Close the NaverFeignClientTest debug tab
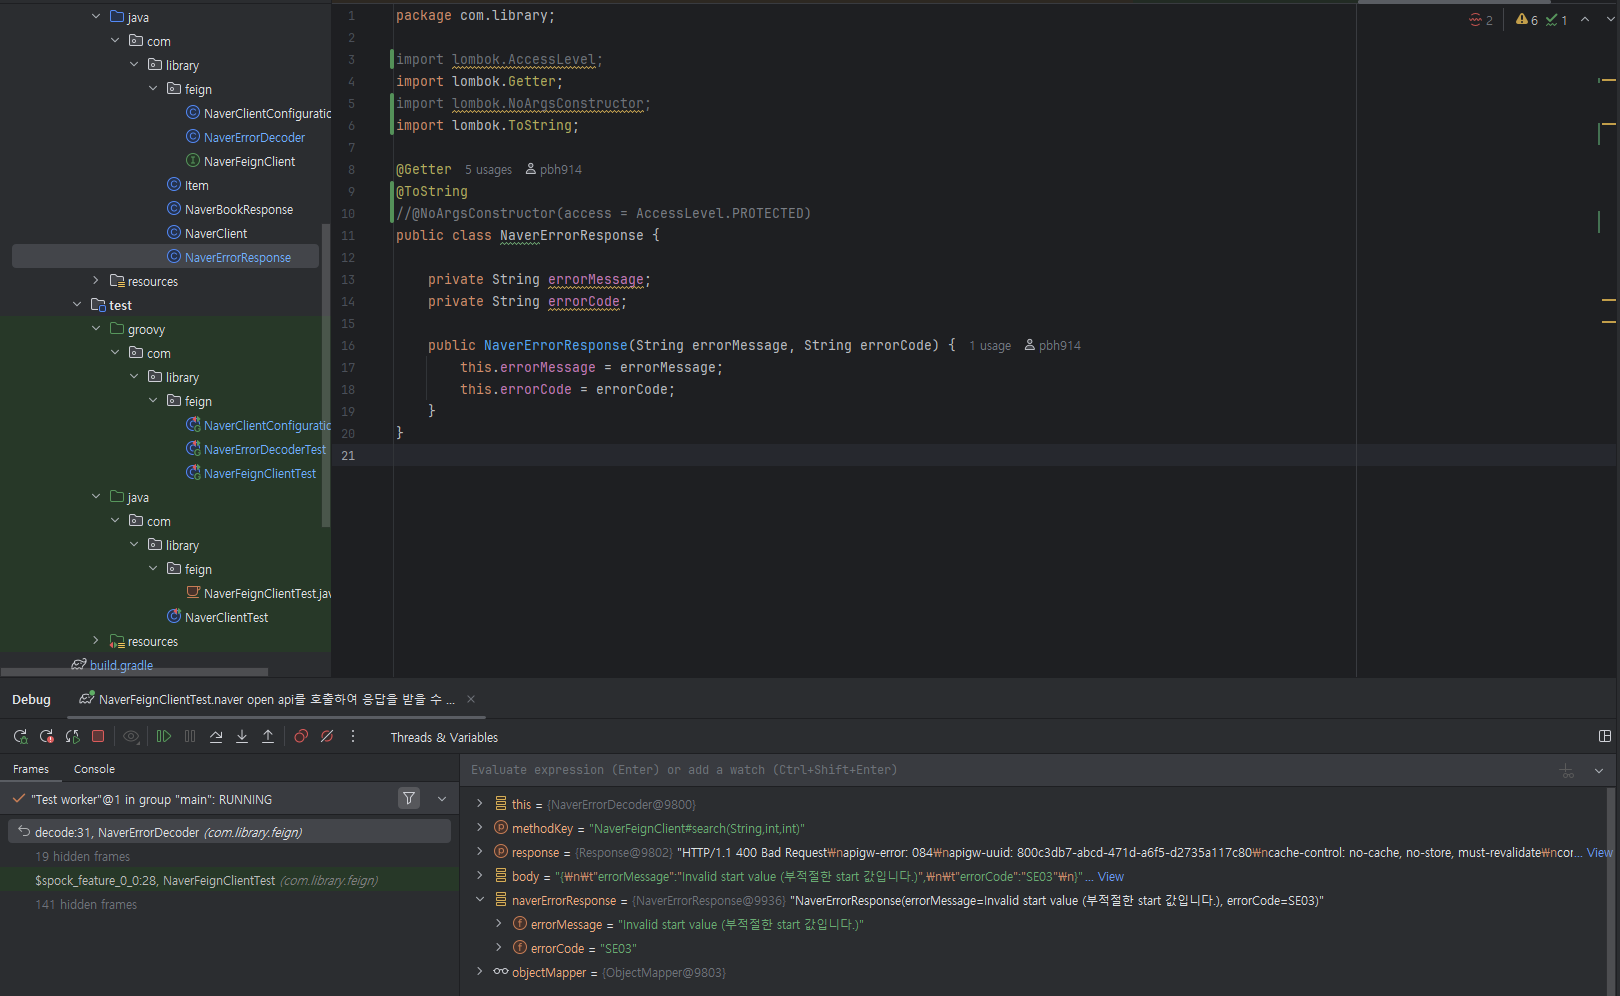 click(471, 700)
